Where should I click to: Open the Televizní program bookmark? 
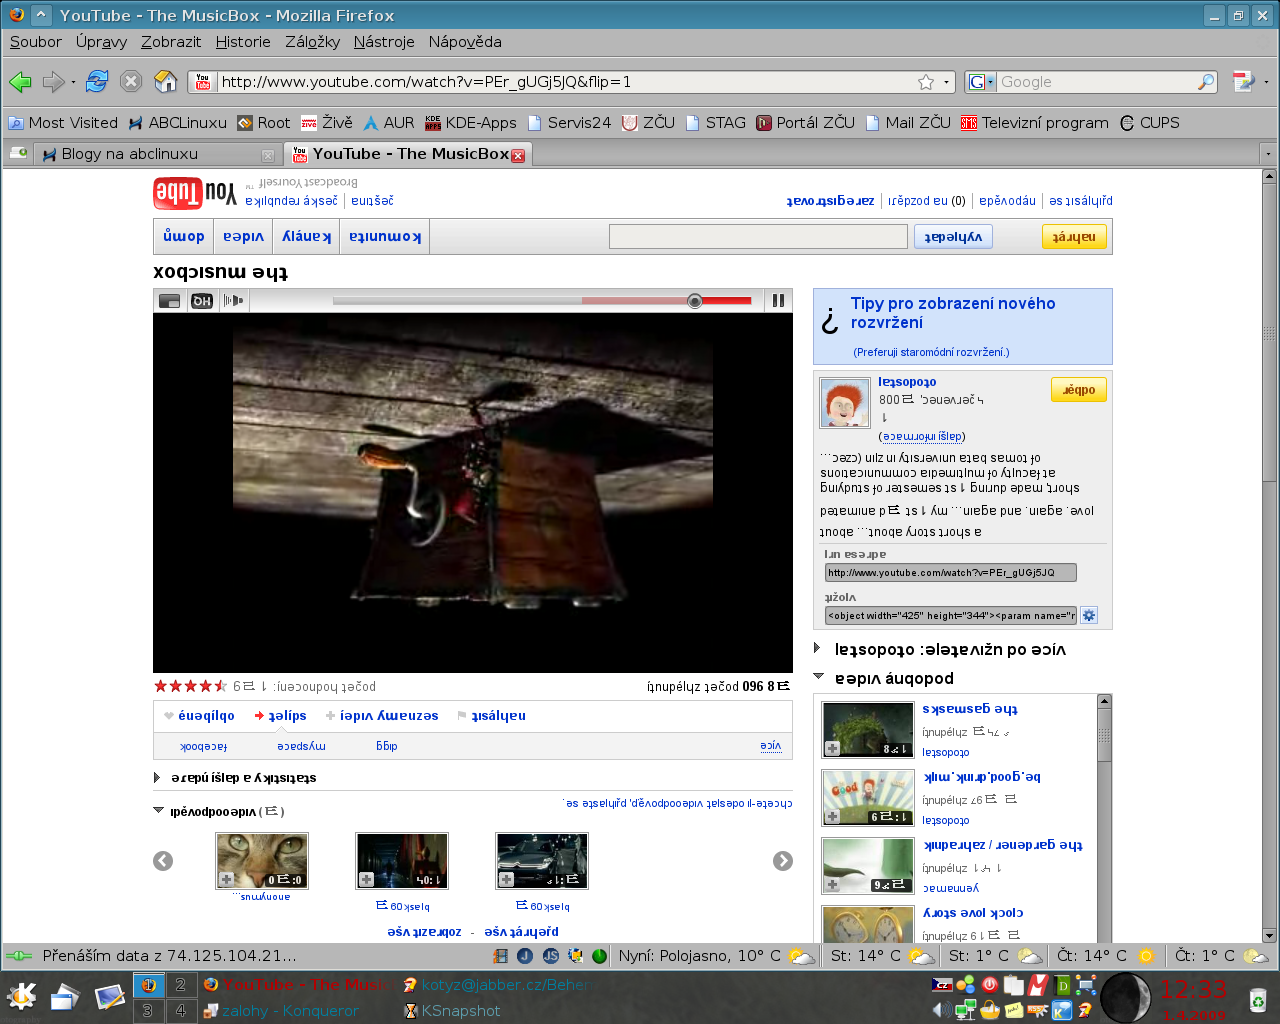(x=1035, y=123)
